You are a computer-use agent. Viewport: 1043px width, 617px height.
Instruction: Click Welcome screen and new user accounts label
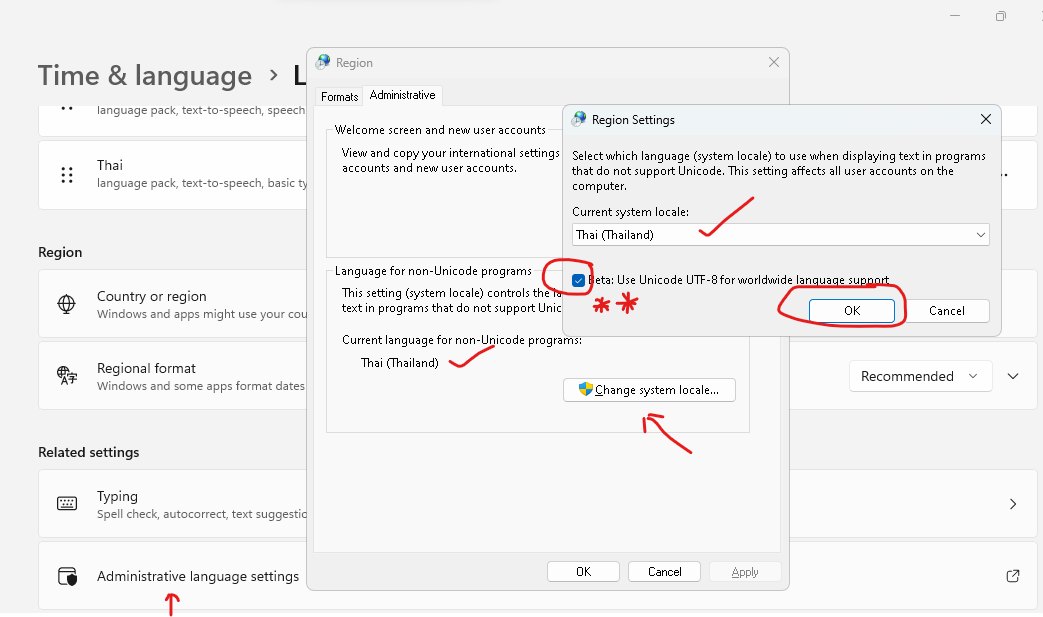440,130
